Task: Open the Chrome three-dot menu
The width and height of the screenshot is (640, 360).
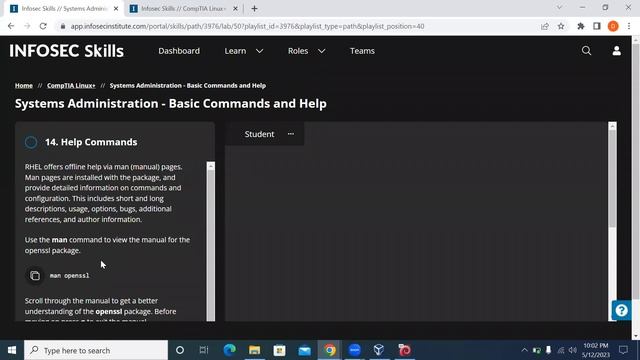Action: click(629, 26)
